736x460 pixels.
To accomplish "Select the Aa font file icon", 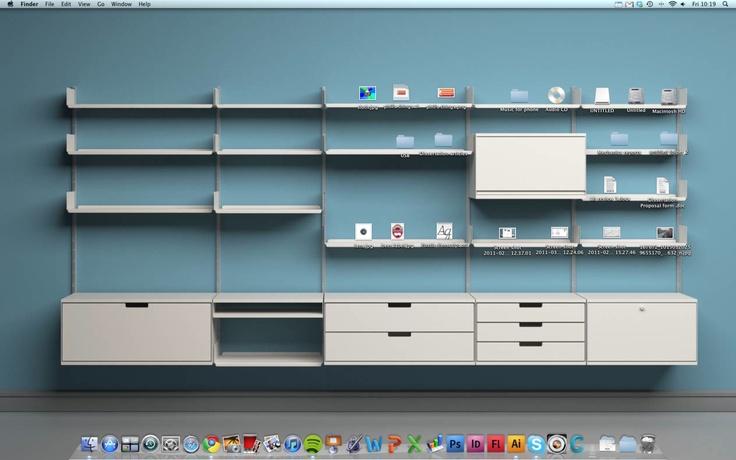I will click(444, 231).
